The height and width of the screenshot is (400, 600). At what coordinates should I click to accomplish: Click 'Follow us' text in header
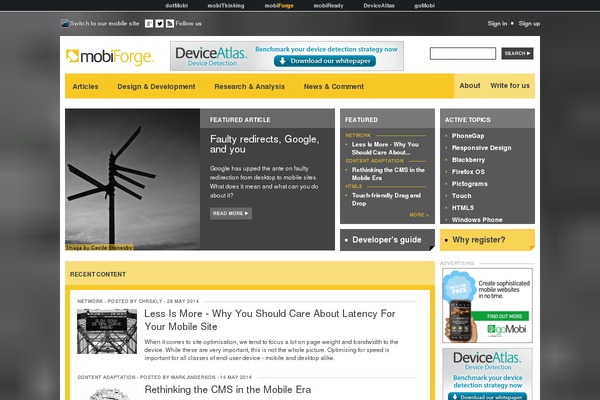[189, 24]
